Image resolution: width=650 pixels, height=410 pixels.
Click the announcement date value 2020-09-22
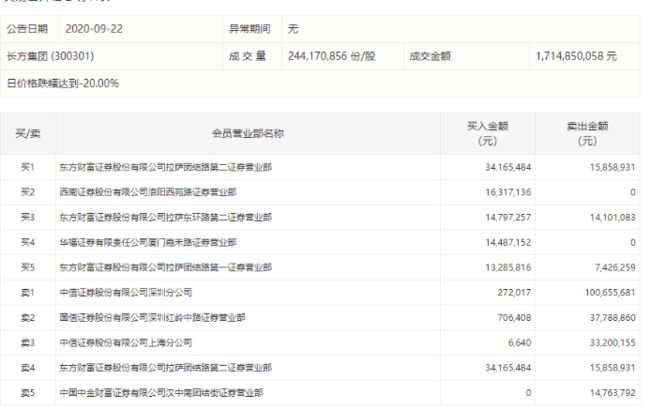tap(94, 29)
